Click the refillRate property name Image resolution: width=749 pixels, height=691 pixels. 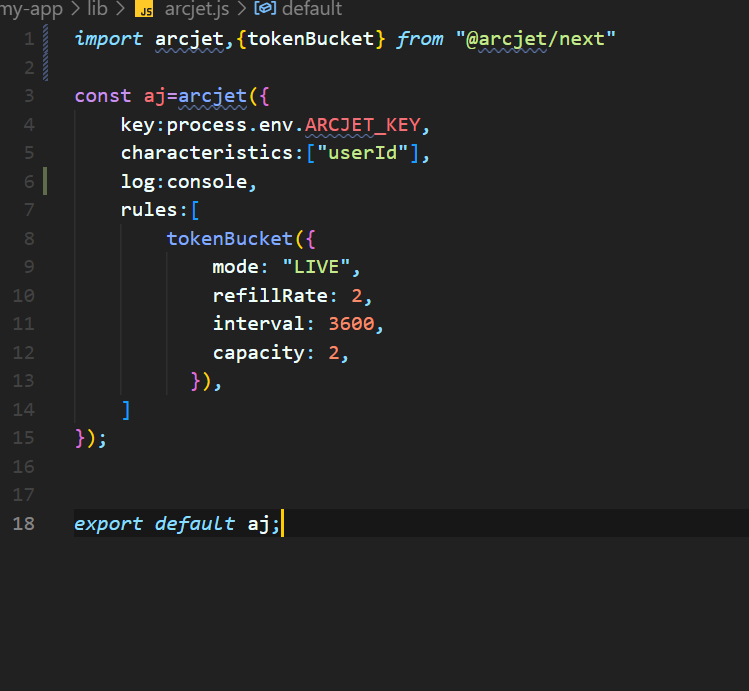270,296
